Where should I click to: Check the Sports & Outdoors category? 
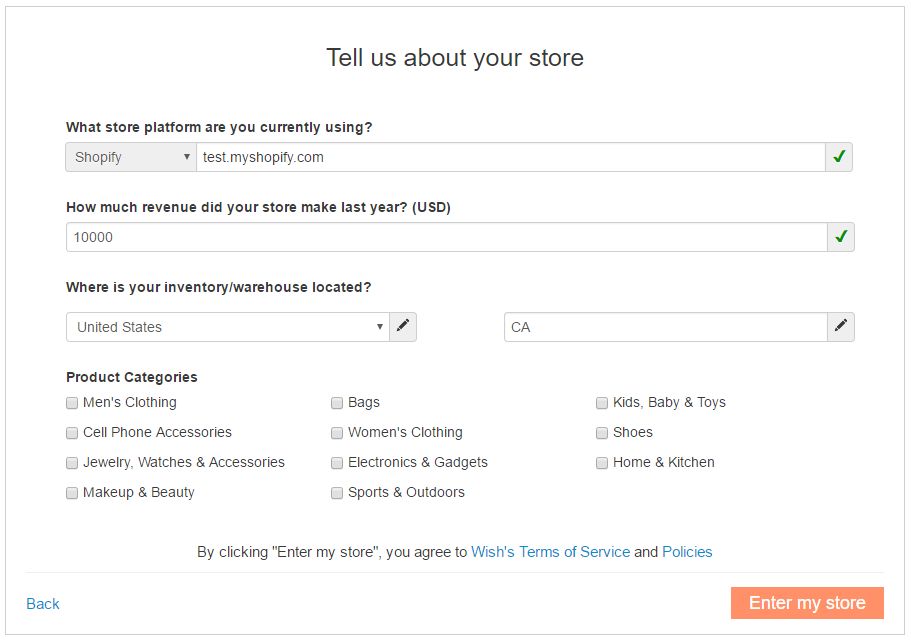pyautogui.click(x=337, y=492)
